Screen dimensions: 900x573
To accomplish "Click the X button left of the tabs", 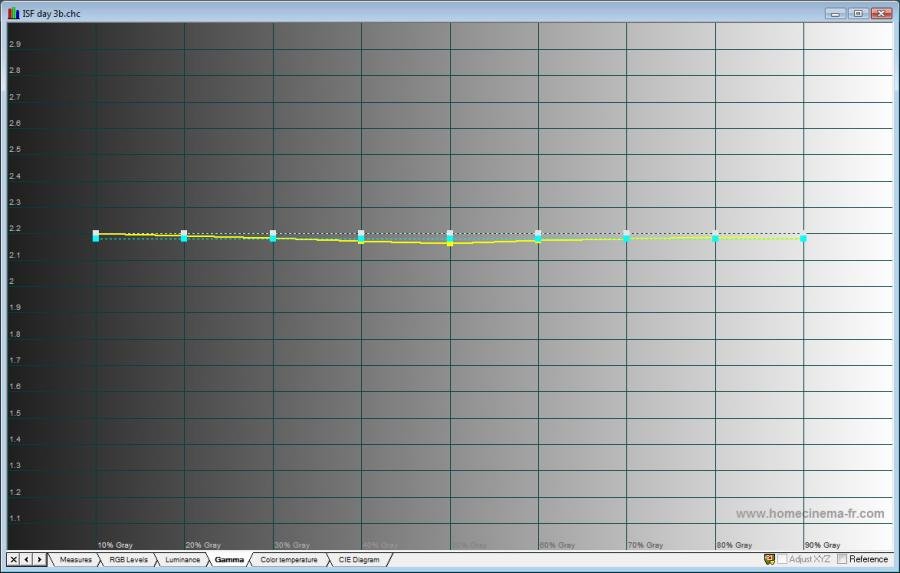I will coord(13,559).
